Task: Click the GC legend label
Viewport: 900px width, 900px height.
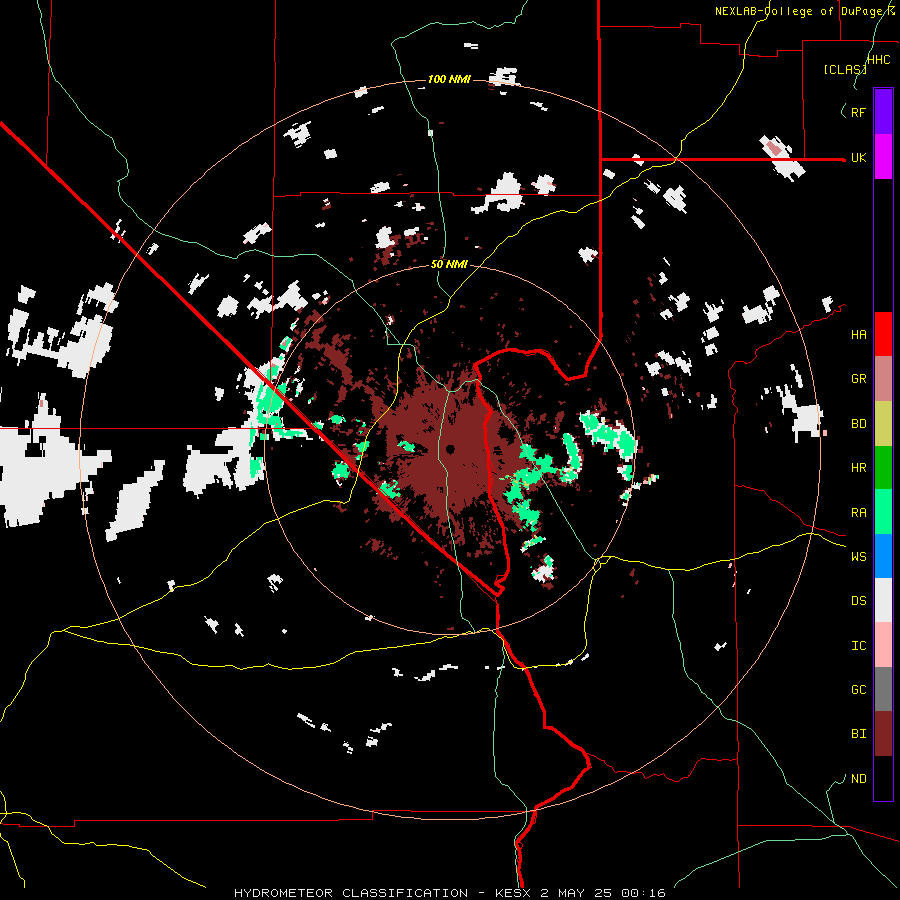Action: point(858,690)
